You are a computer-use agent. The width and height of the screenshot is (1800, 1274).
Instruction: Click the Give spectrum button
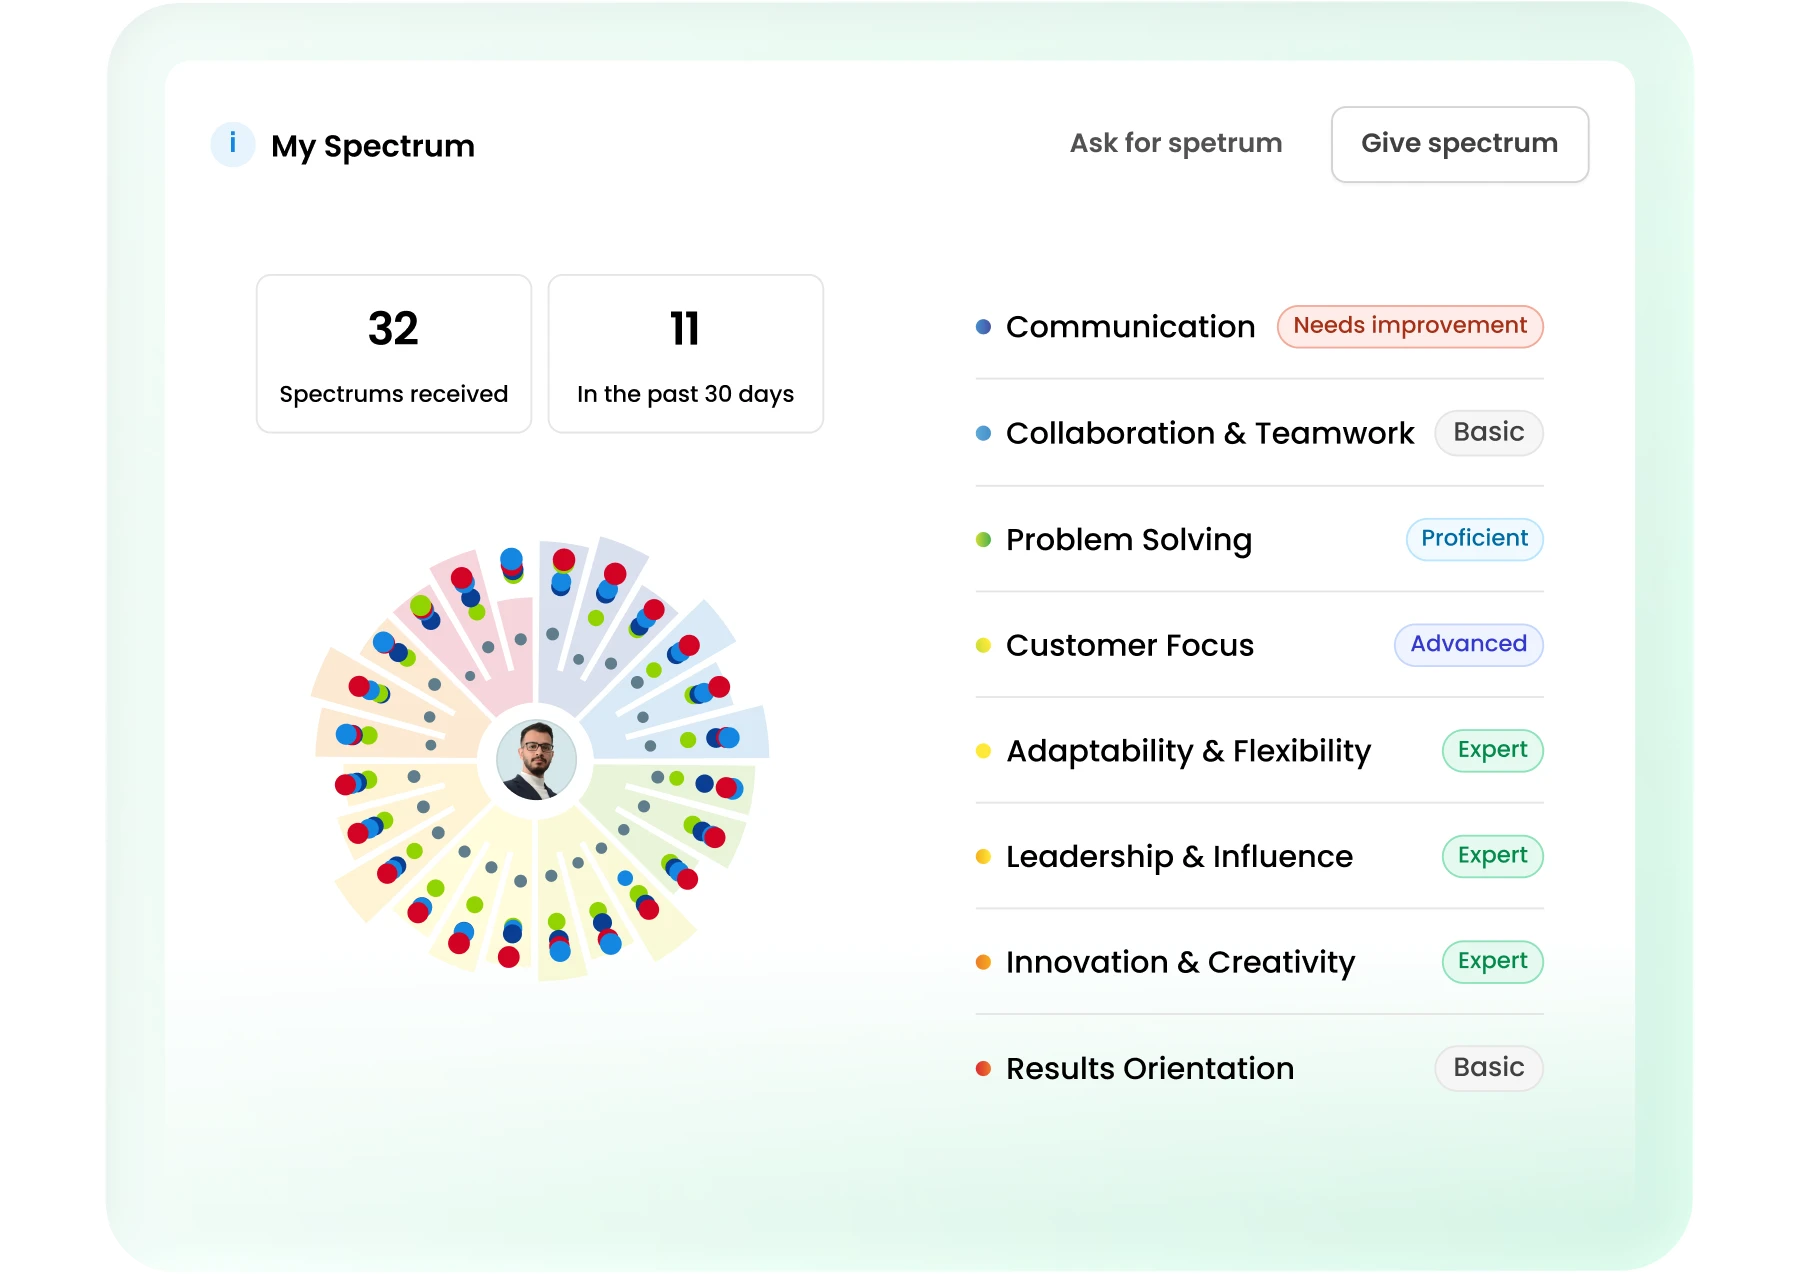pos(1459,144)
